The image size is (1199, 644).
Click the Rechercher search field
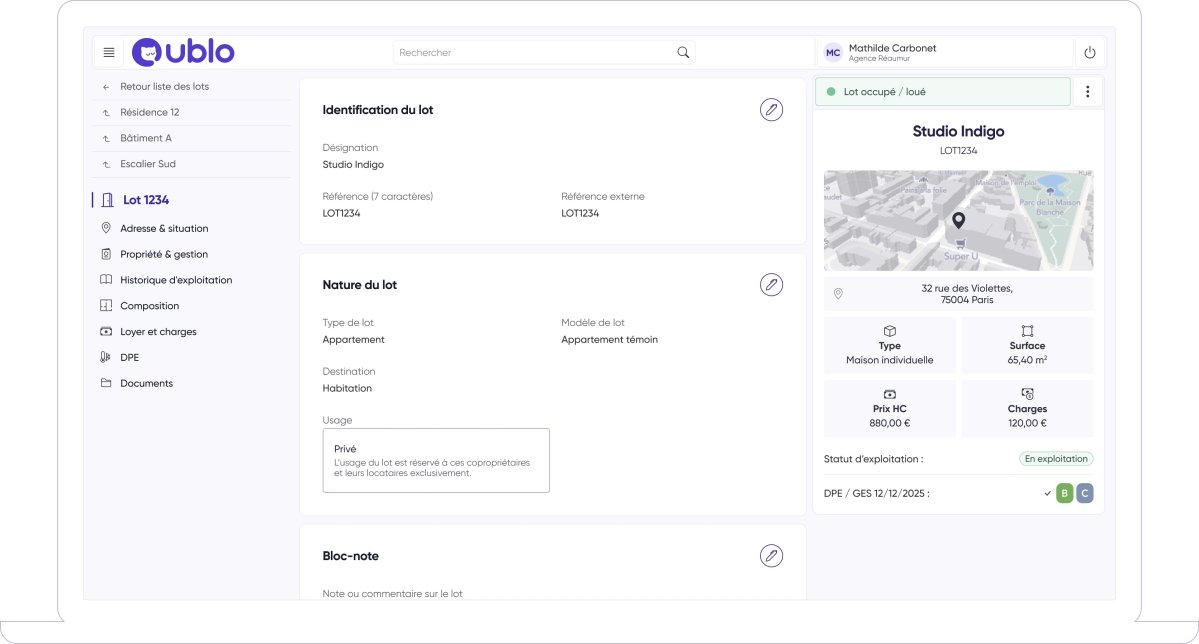[x=535, y=53]
